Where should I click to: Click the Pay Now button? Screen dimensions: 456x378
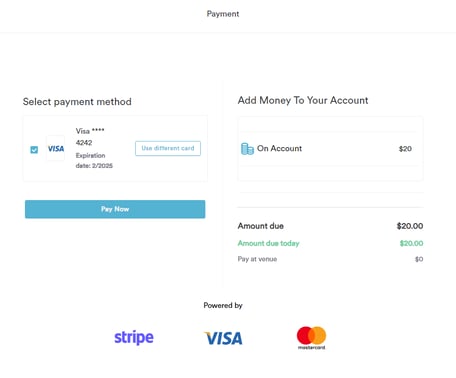[x=115, y=209]
